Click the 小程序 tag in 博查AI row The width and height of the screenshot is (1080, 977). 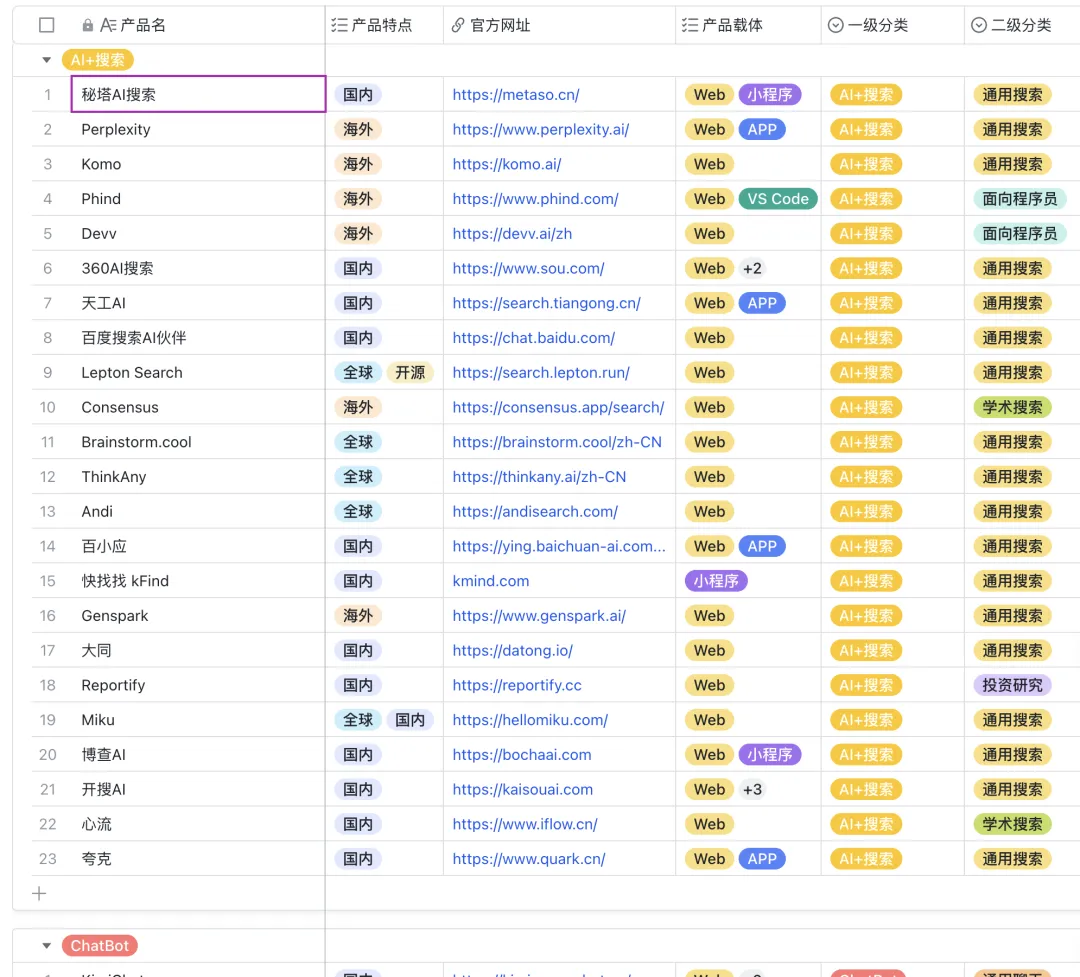(769, 754)
